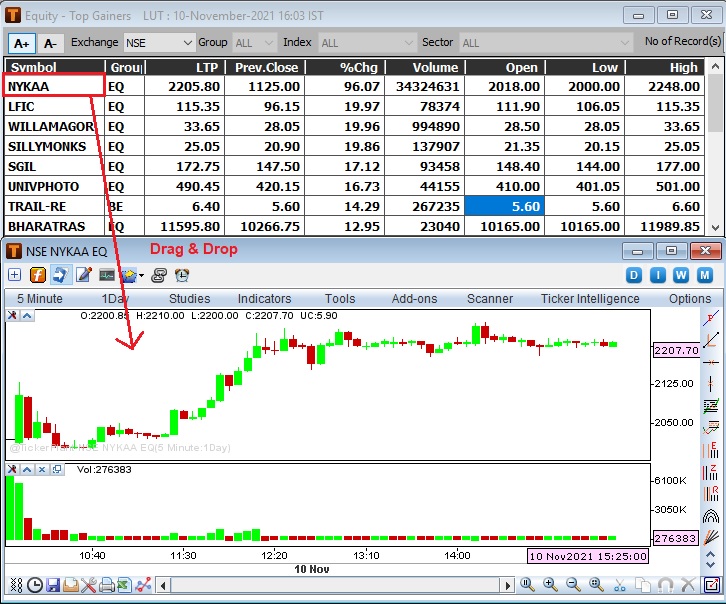The width and height of the screenshot is (726, 604).
Task: Collapse price pane with up chevron
Action: point(27,316)
